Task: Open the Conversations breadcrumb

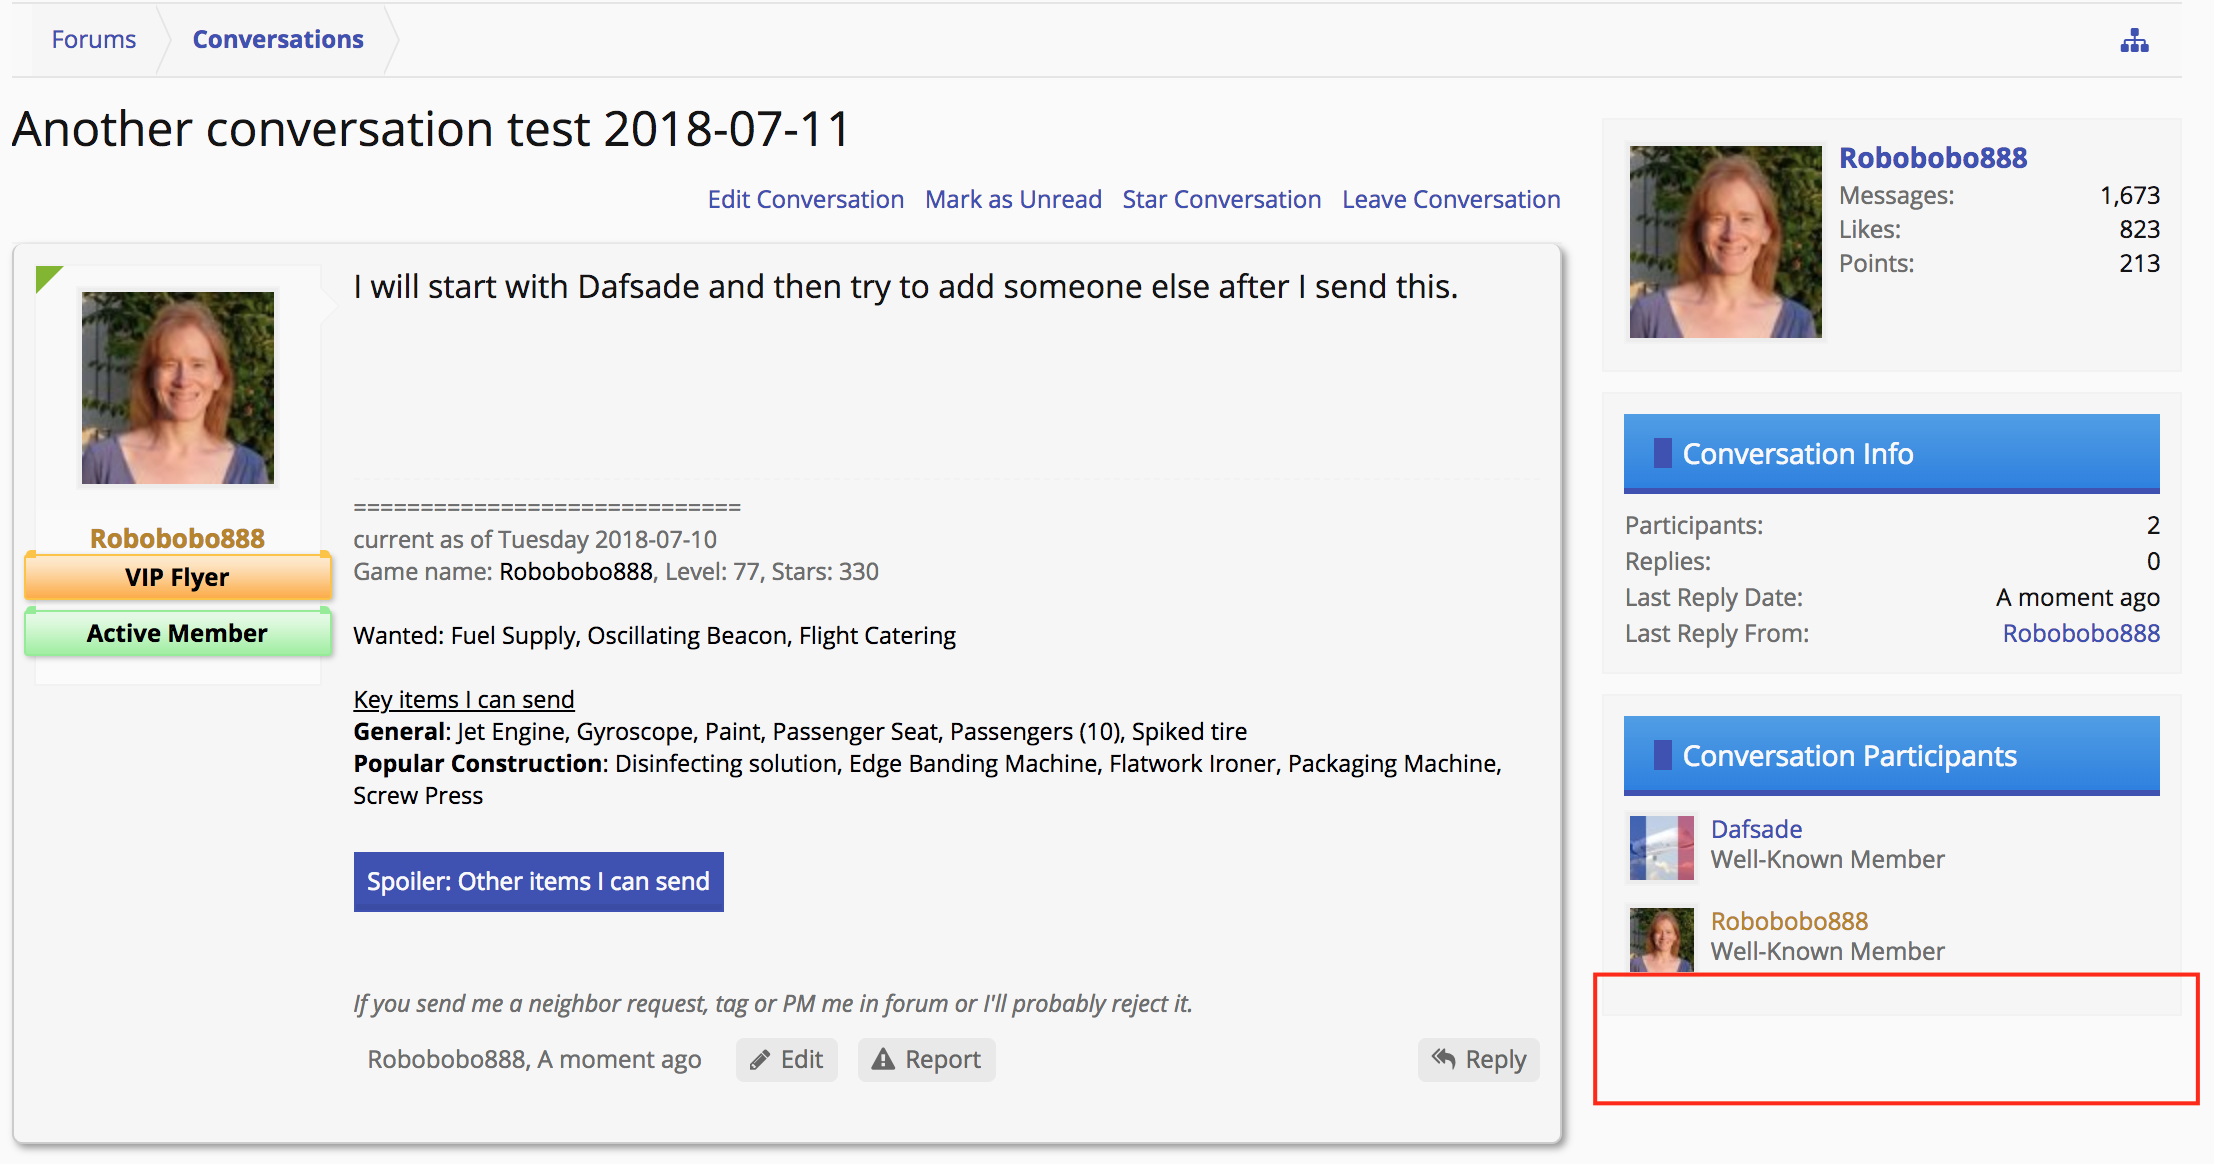Action: [x=278, y=39]
